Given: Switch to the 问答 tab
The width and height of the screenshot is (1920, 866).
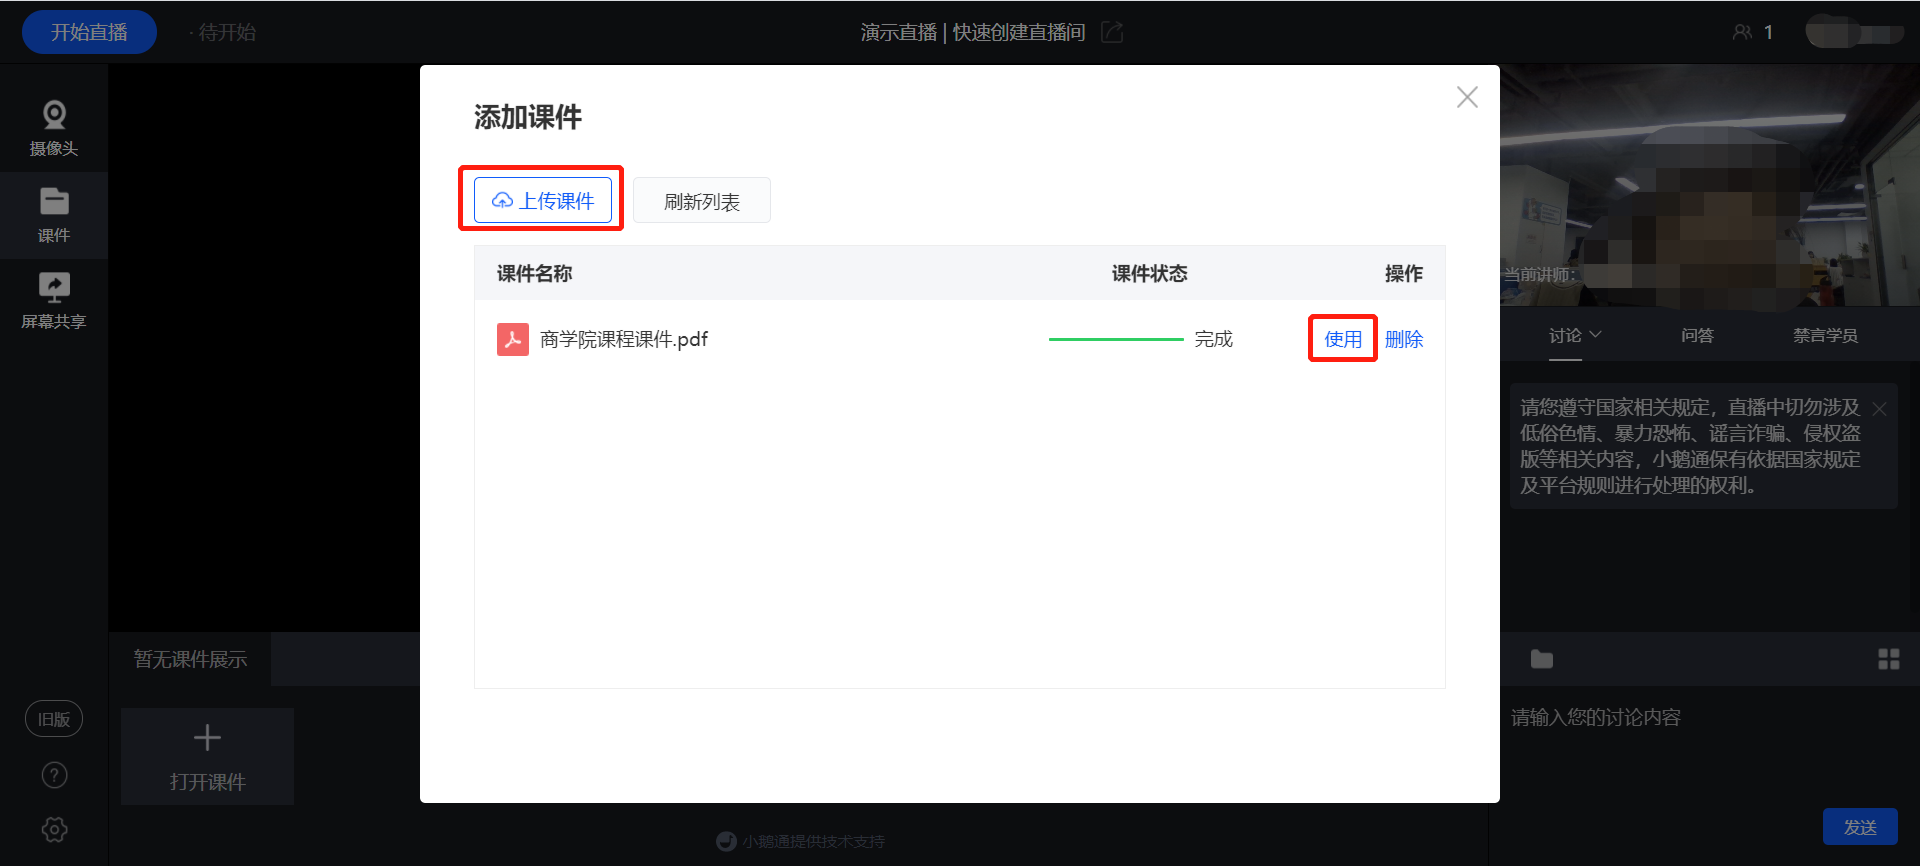Looking at the screenshot, I should point(1698,336).
